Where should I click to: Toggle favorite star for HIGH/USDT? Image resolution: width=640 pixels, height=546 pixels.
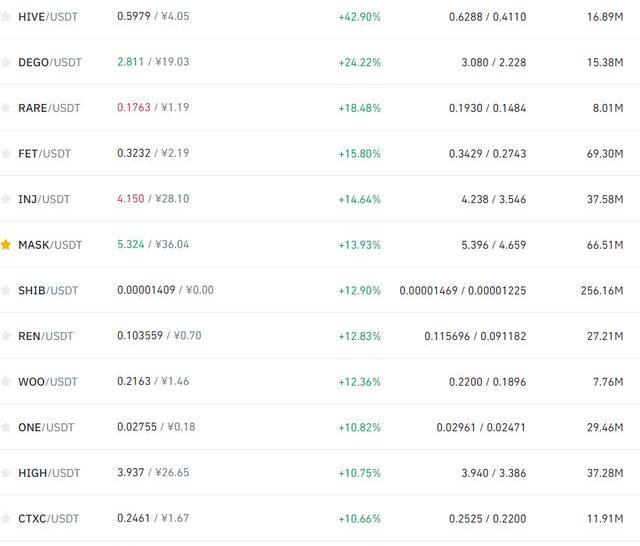[6, 473]
